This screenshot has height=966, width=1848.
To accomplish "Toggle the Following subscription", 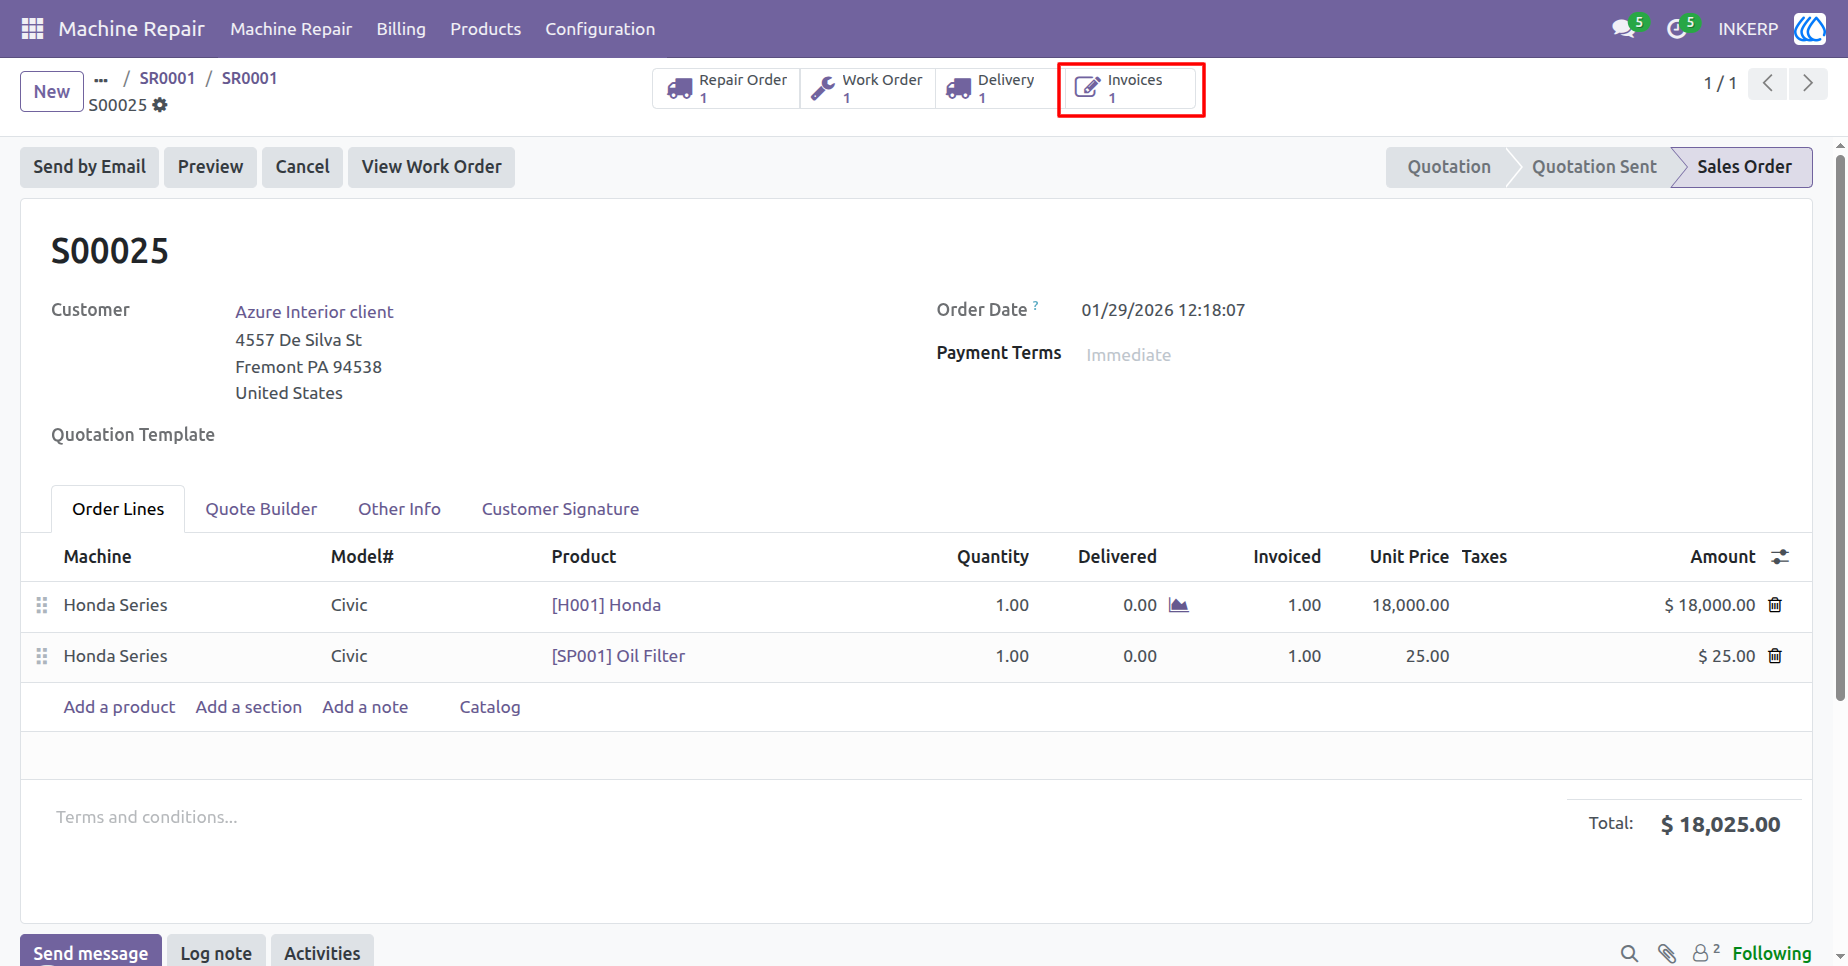I will tap(1771, 954).
